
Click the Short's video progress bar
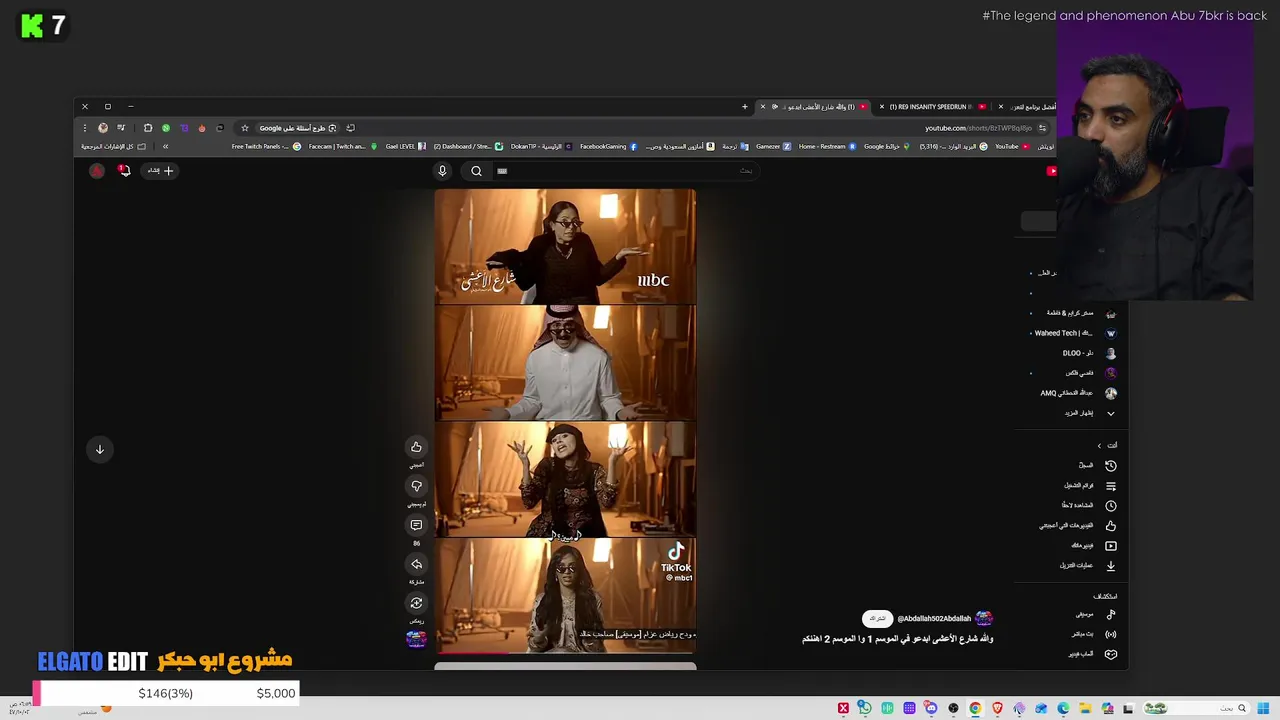coord(565,653)
